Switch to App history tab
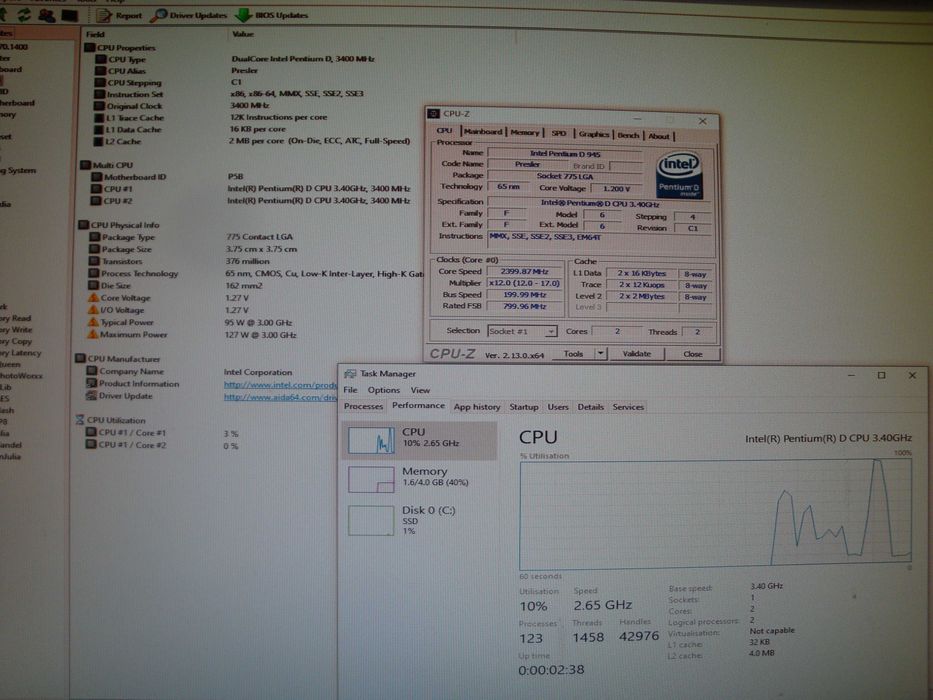The image size is (933, 700). 477,407
